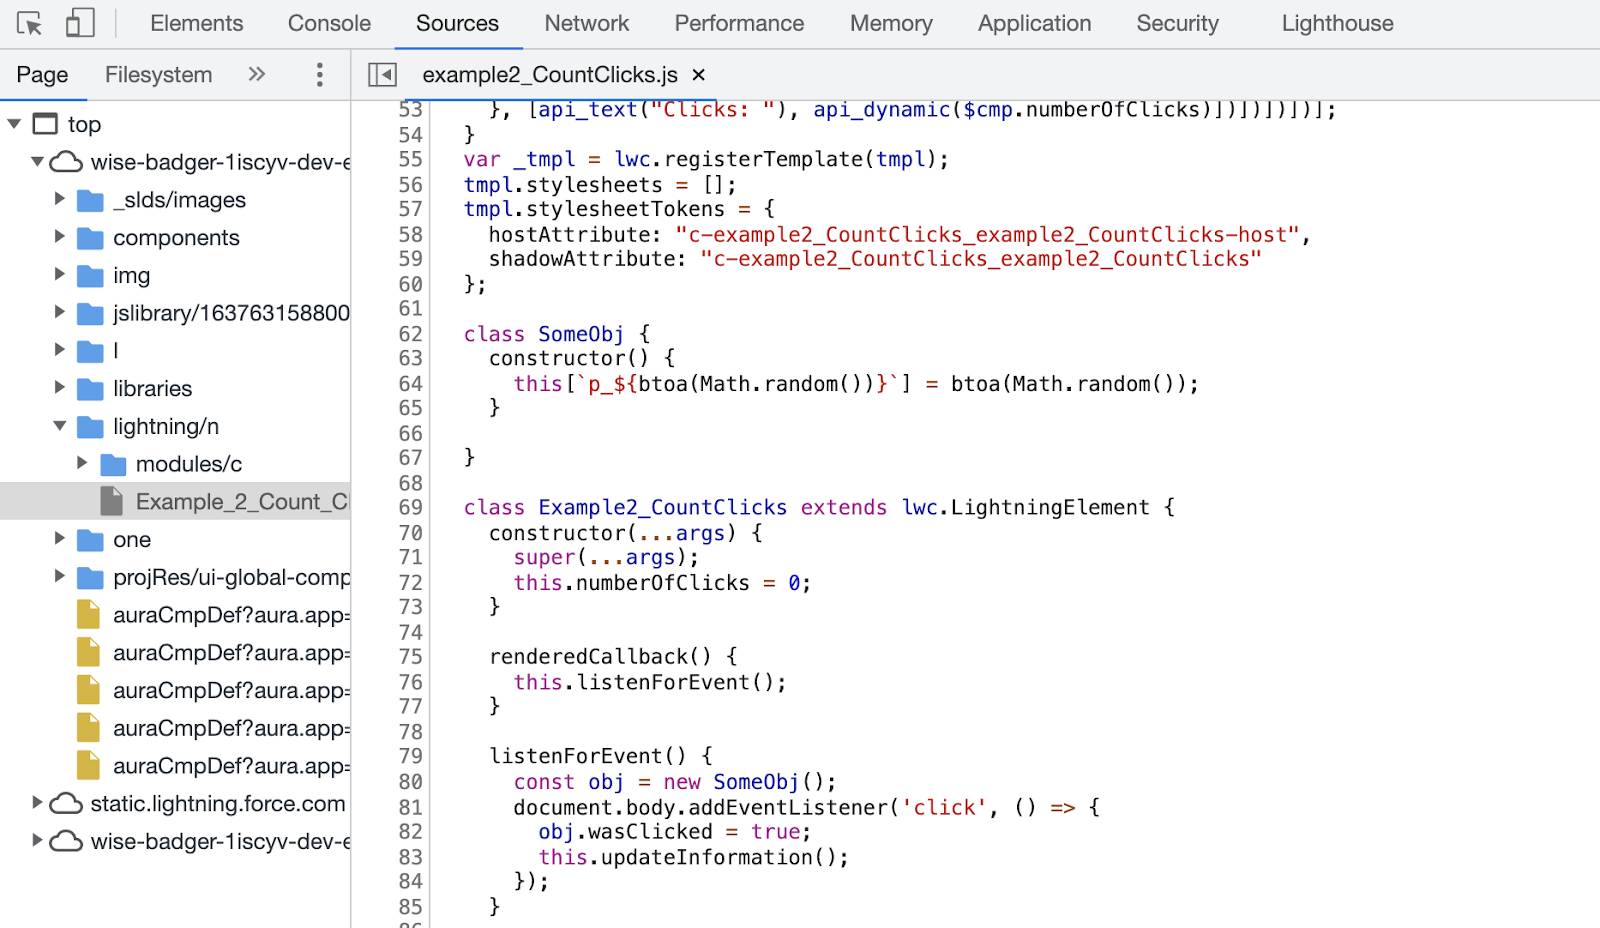Expand the projRes/ui-global-comp folder
Screen dimensions: 1600x928
point(59,577)
